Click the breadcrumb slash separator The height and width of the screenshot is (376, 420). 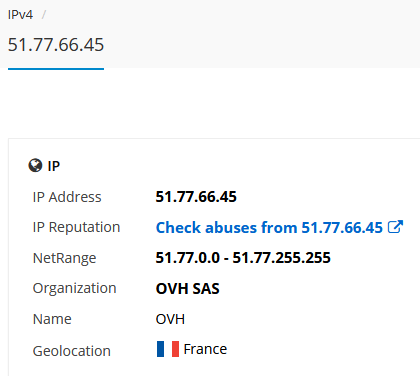coord(44,15)
